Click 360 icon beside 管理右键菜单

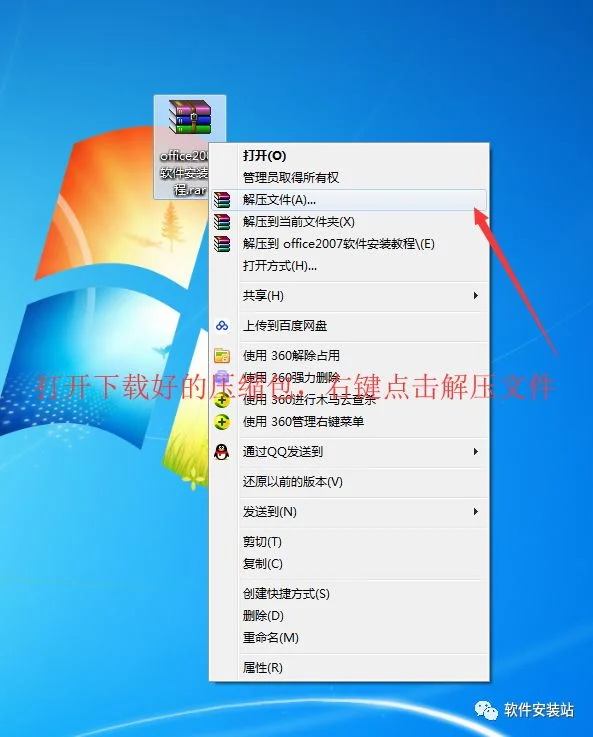click(222, 422)
